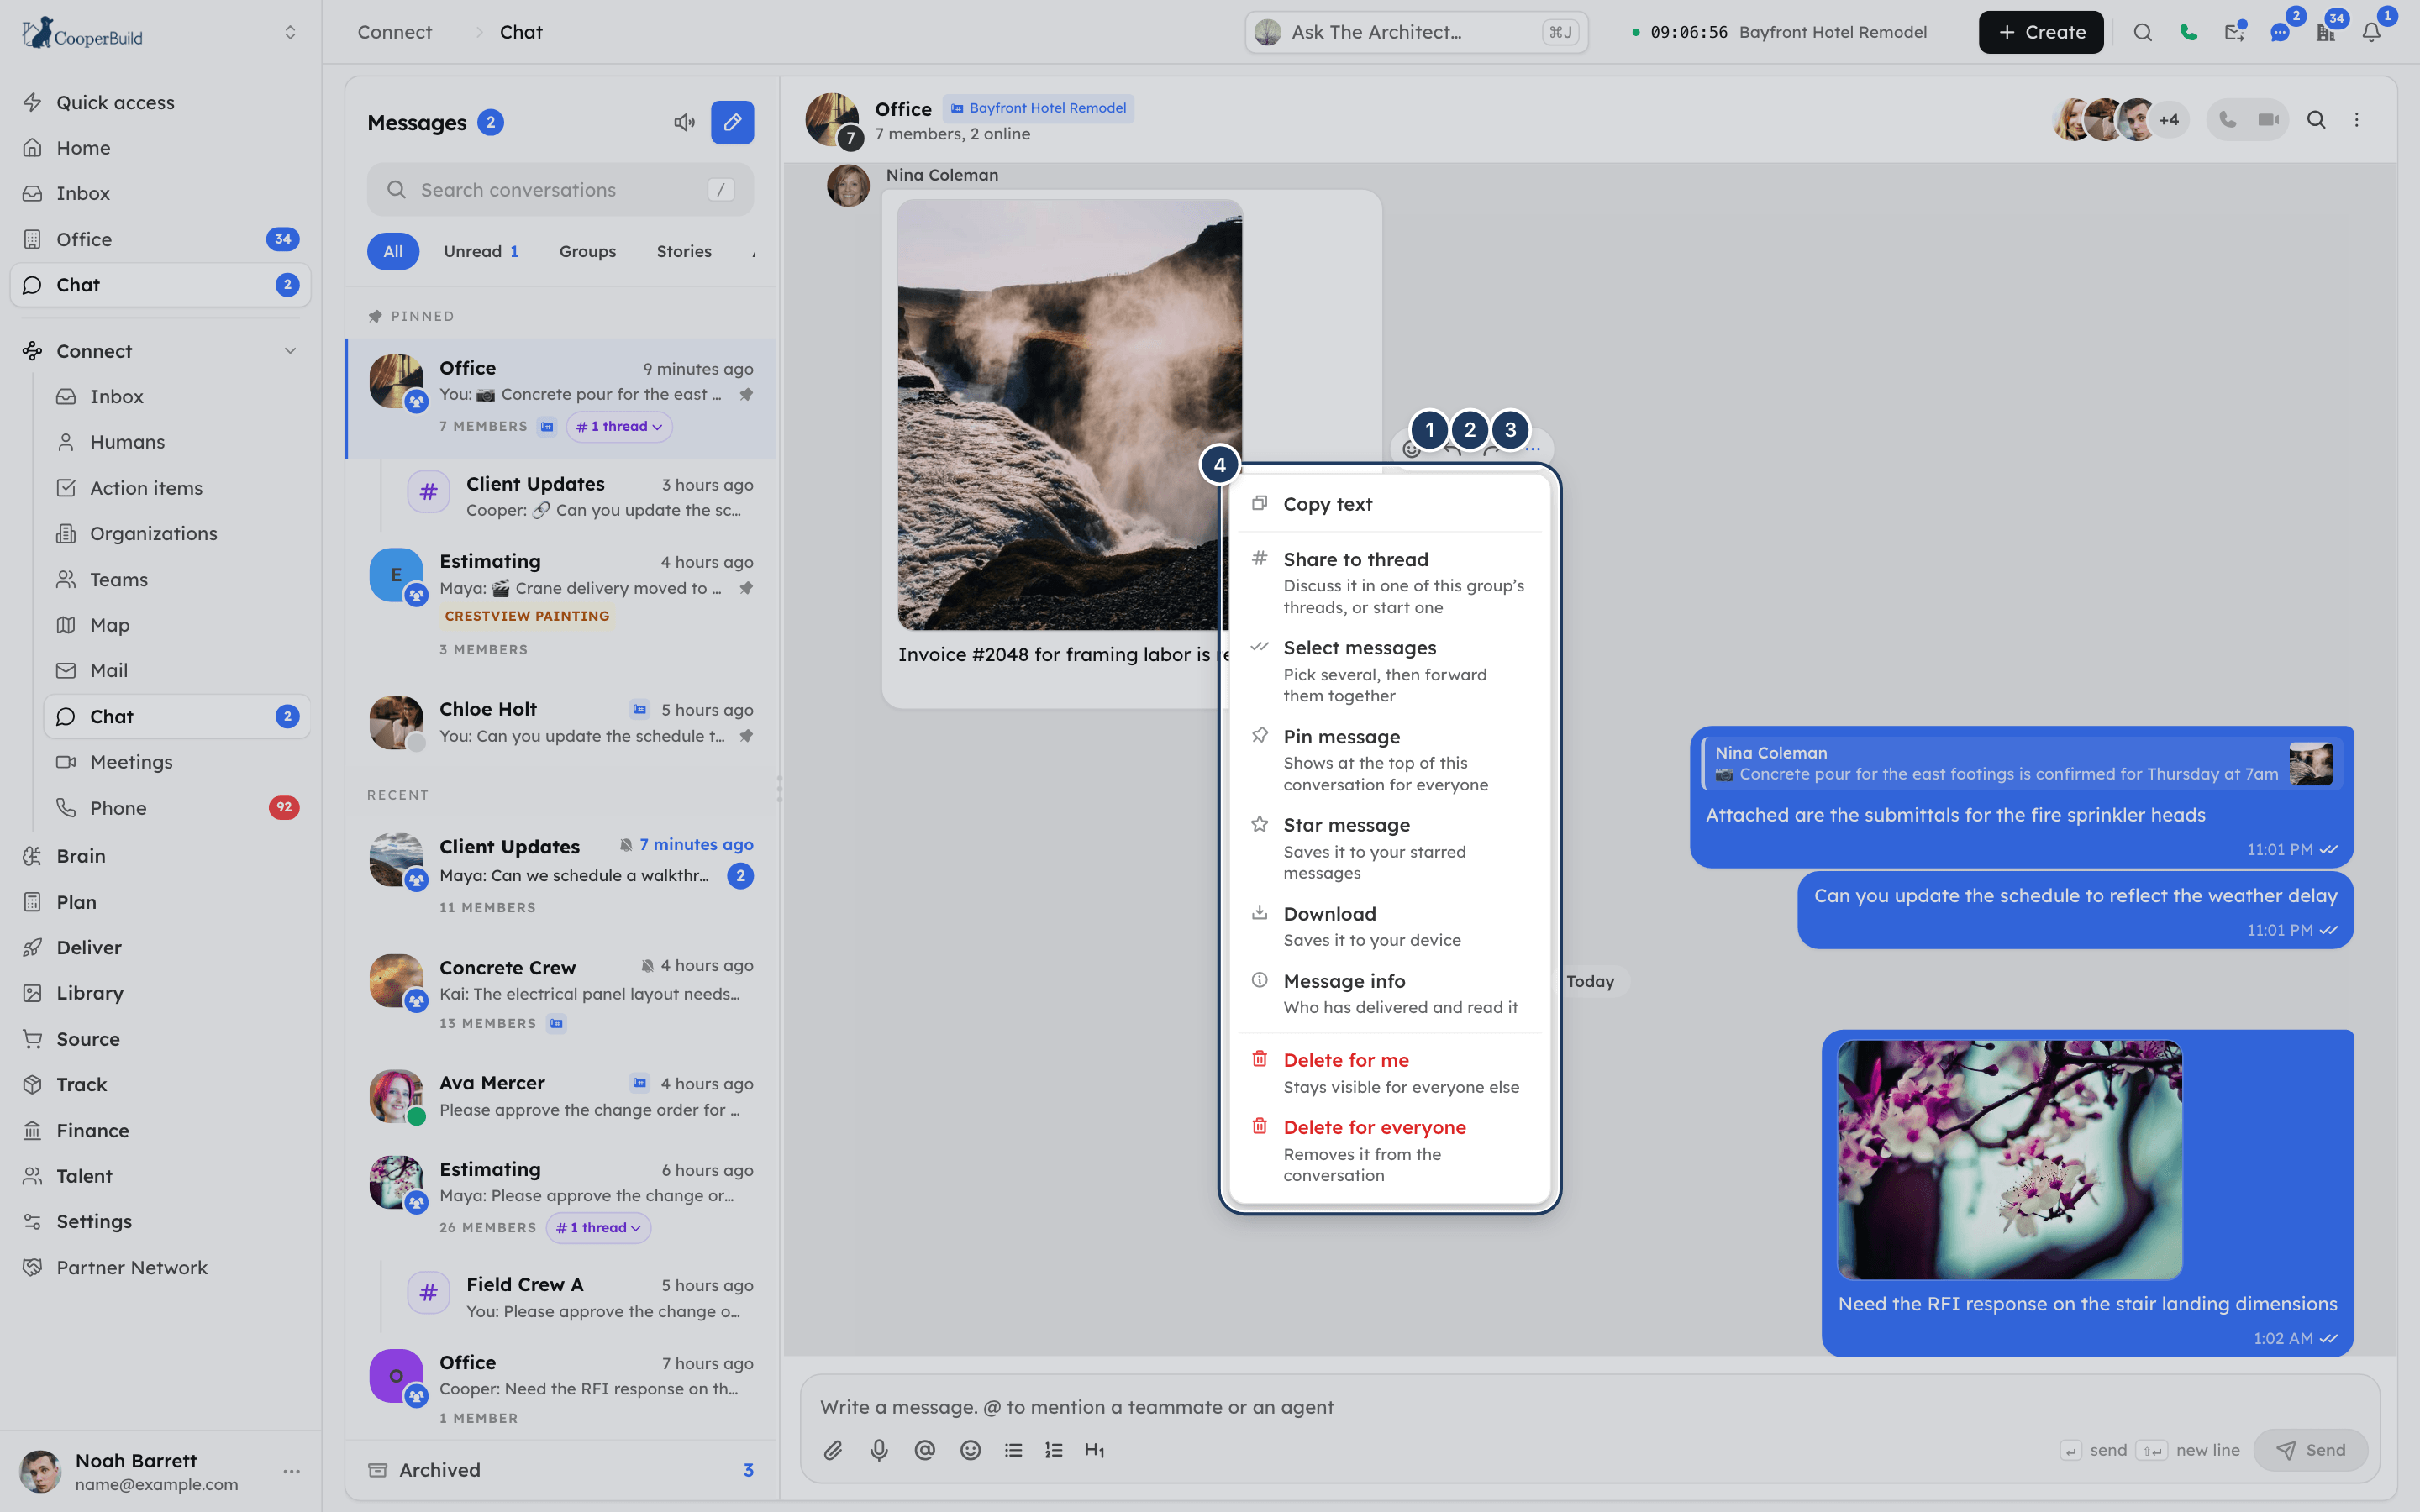Open chat bubble icon in top bar
The height and width of the screenshot is (1512, 2420).
tap(2280, 32)
